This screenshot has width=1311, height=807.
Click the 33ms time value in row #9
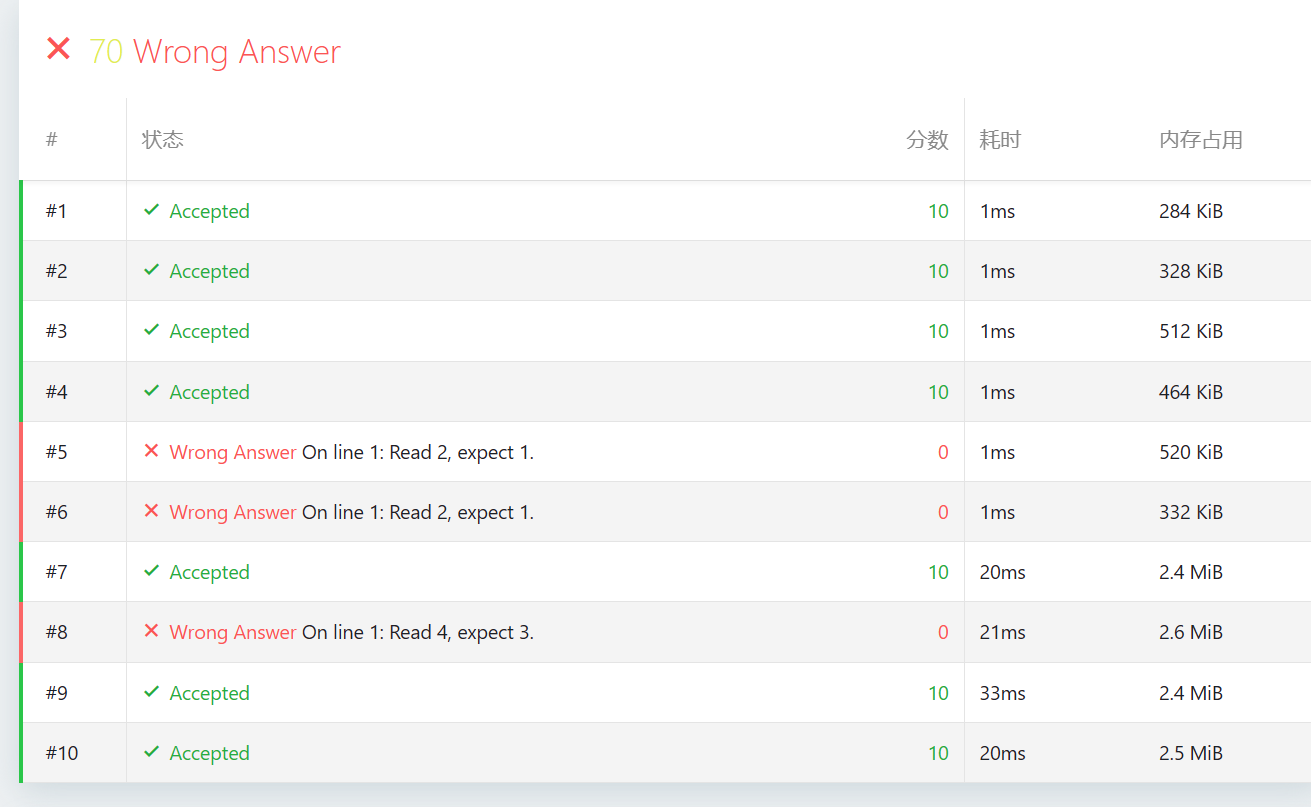coord(1002,693)
